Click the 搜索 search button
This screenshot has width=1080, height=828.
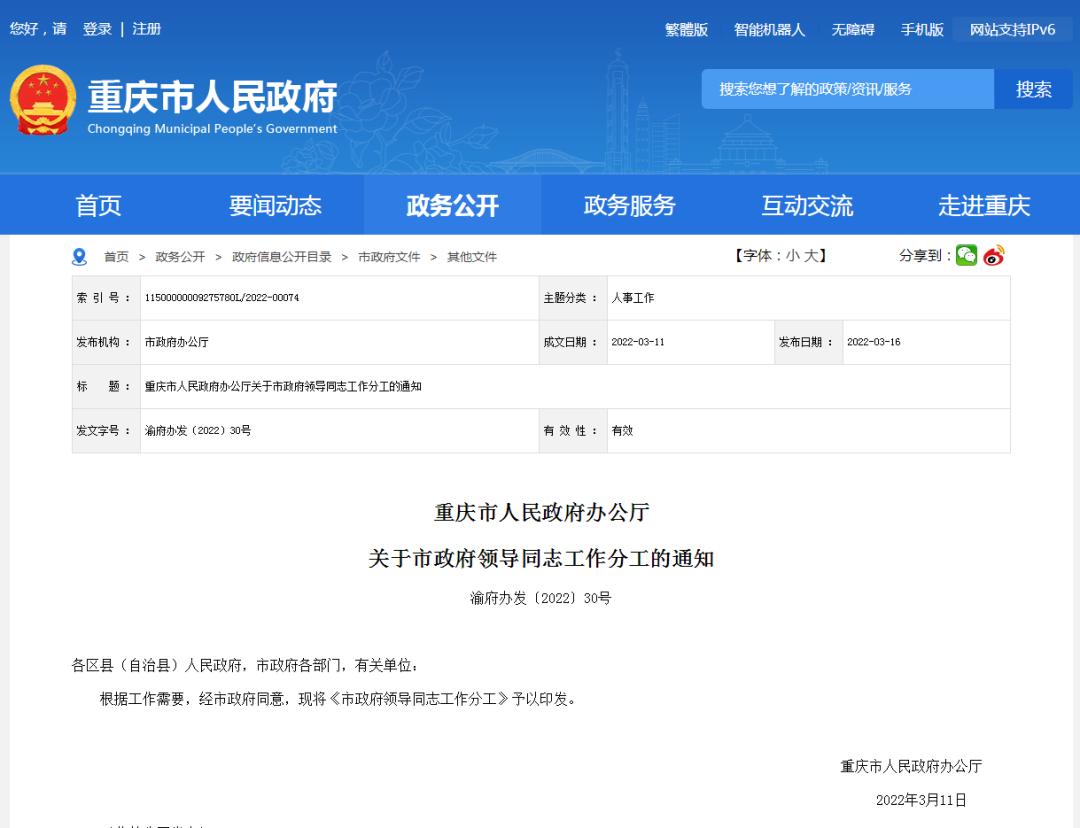[1033, 89]
